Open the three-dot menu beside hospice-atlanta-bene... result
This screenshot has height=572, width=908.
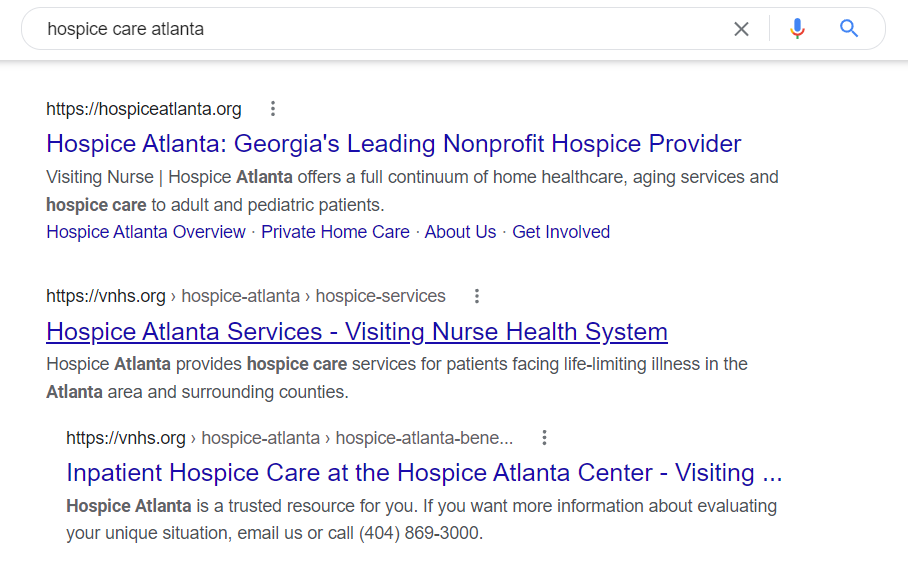point(544,438)
